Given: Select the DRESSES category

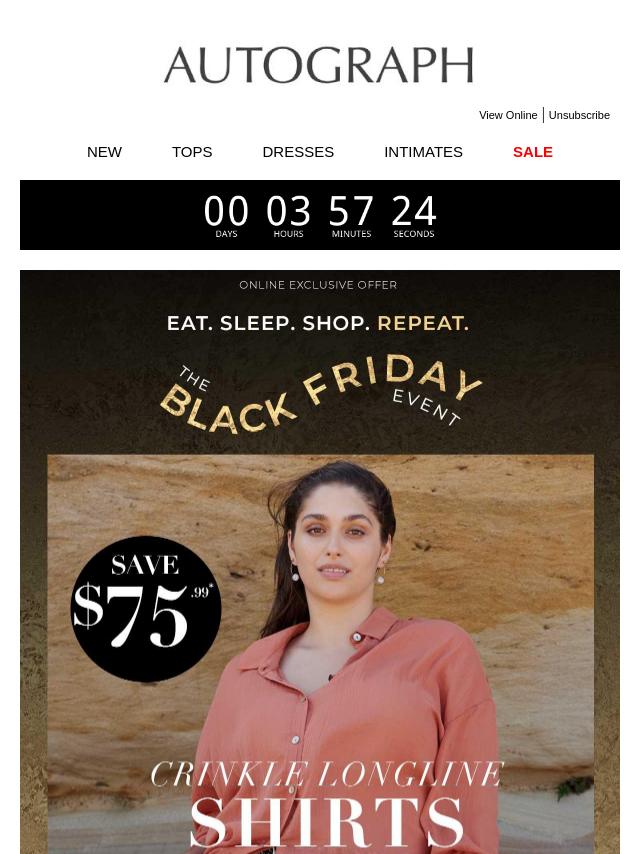Looking at the screenshot, I should [298, 152].
